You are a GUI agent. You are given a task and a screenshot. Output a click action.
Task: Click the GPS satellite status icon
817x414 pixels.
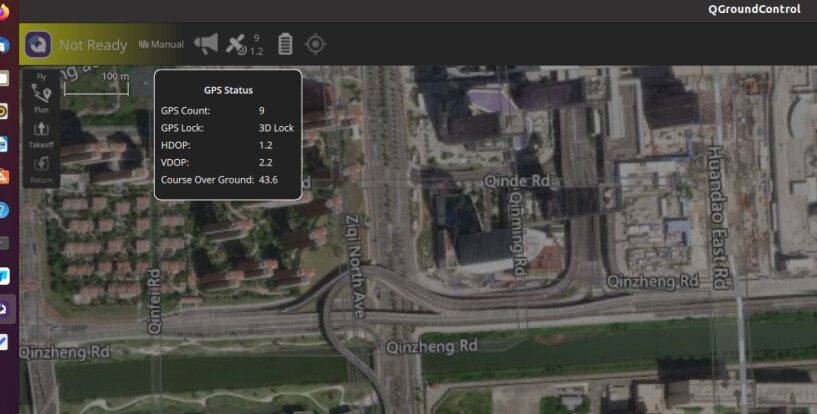[x=236, y=44]
